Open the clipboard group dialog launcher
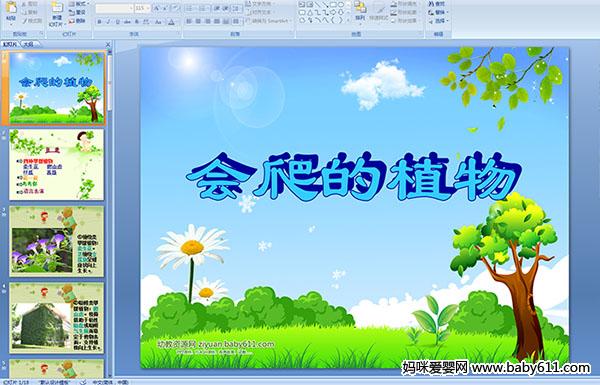 coord(41,34)
